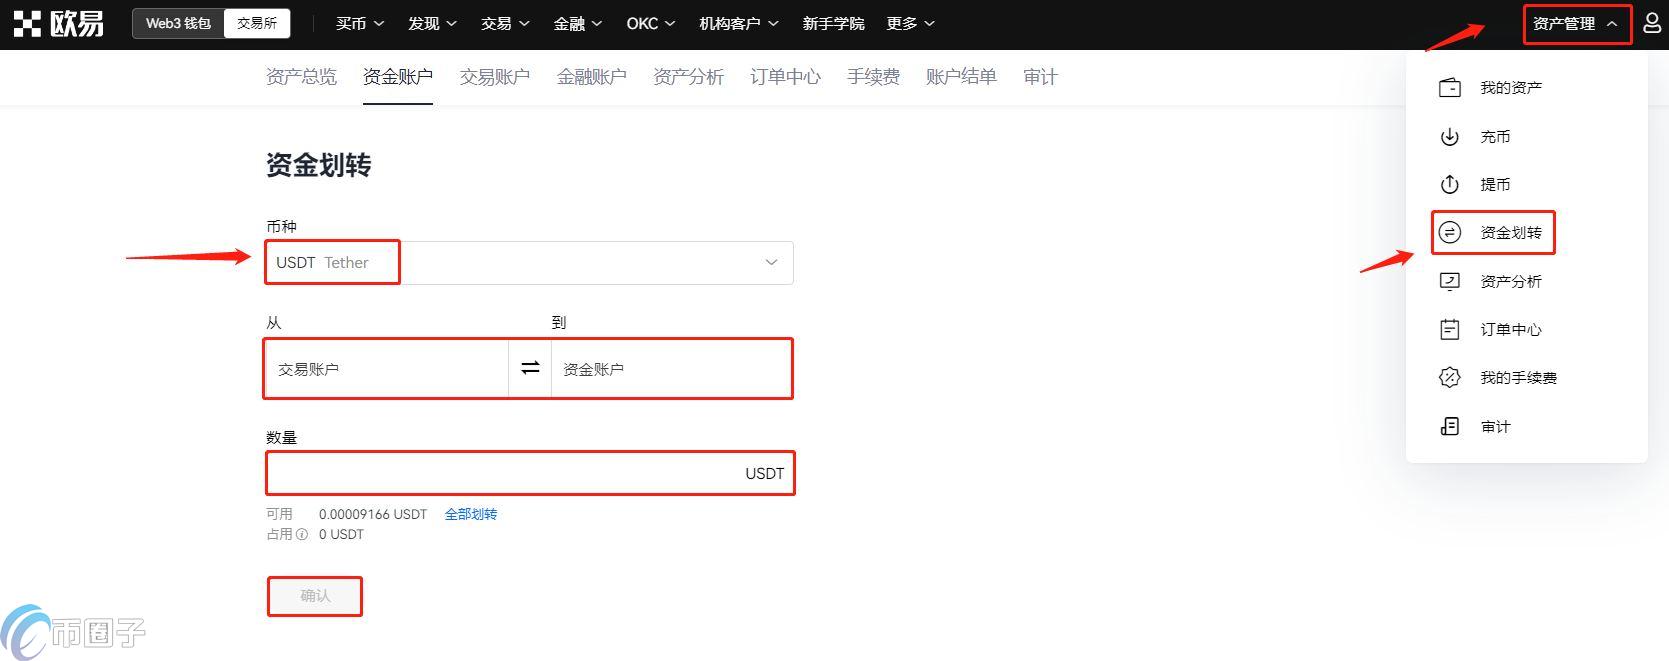The height and width of the screenshot is (661, 1669).
Task: Click the 全部划转 link
Action: (471, 514)
